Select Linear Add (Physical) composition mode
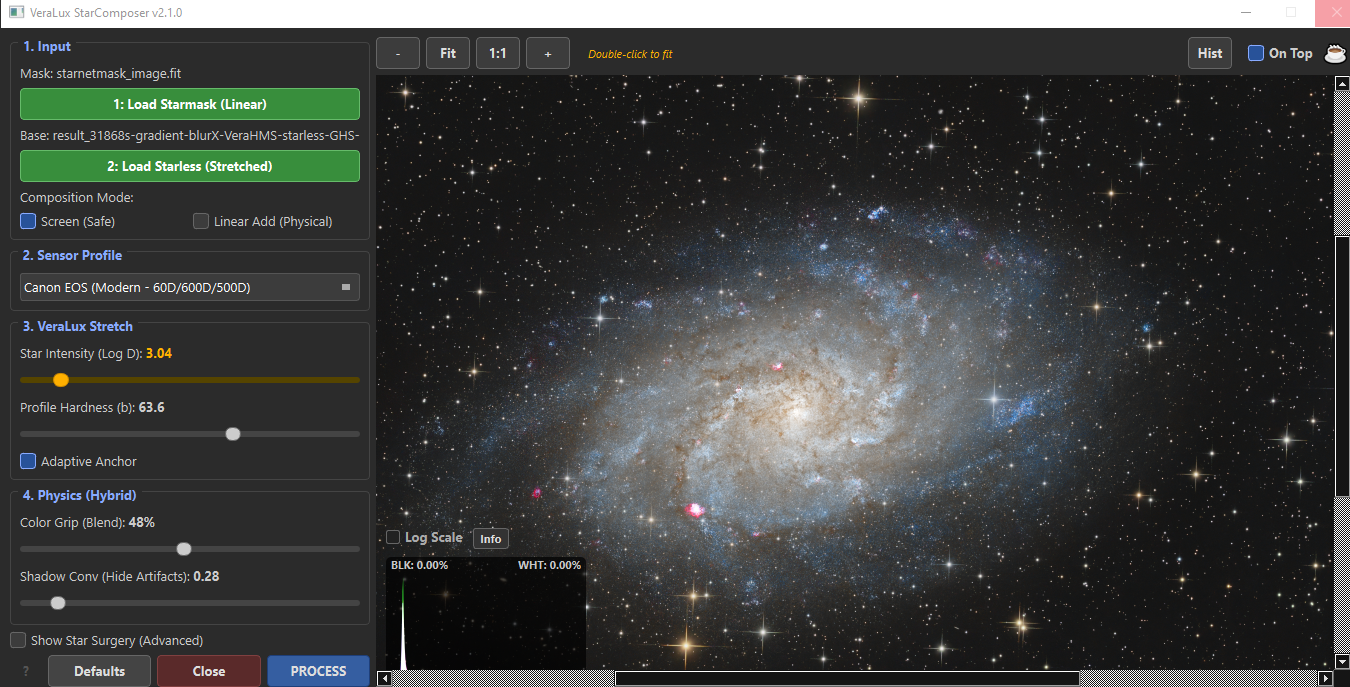The width and height of the screenshot is (1350, 687). click(x=201, y=221)
